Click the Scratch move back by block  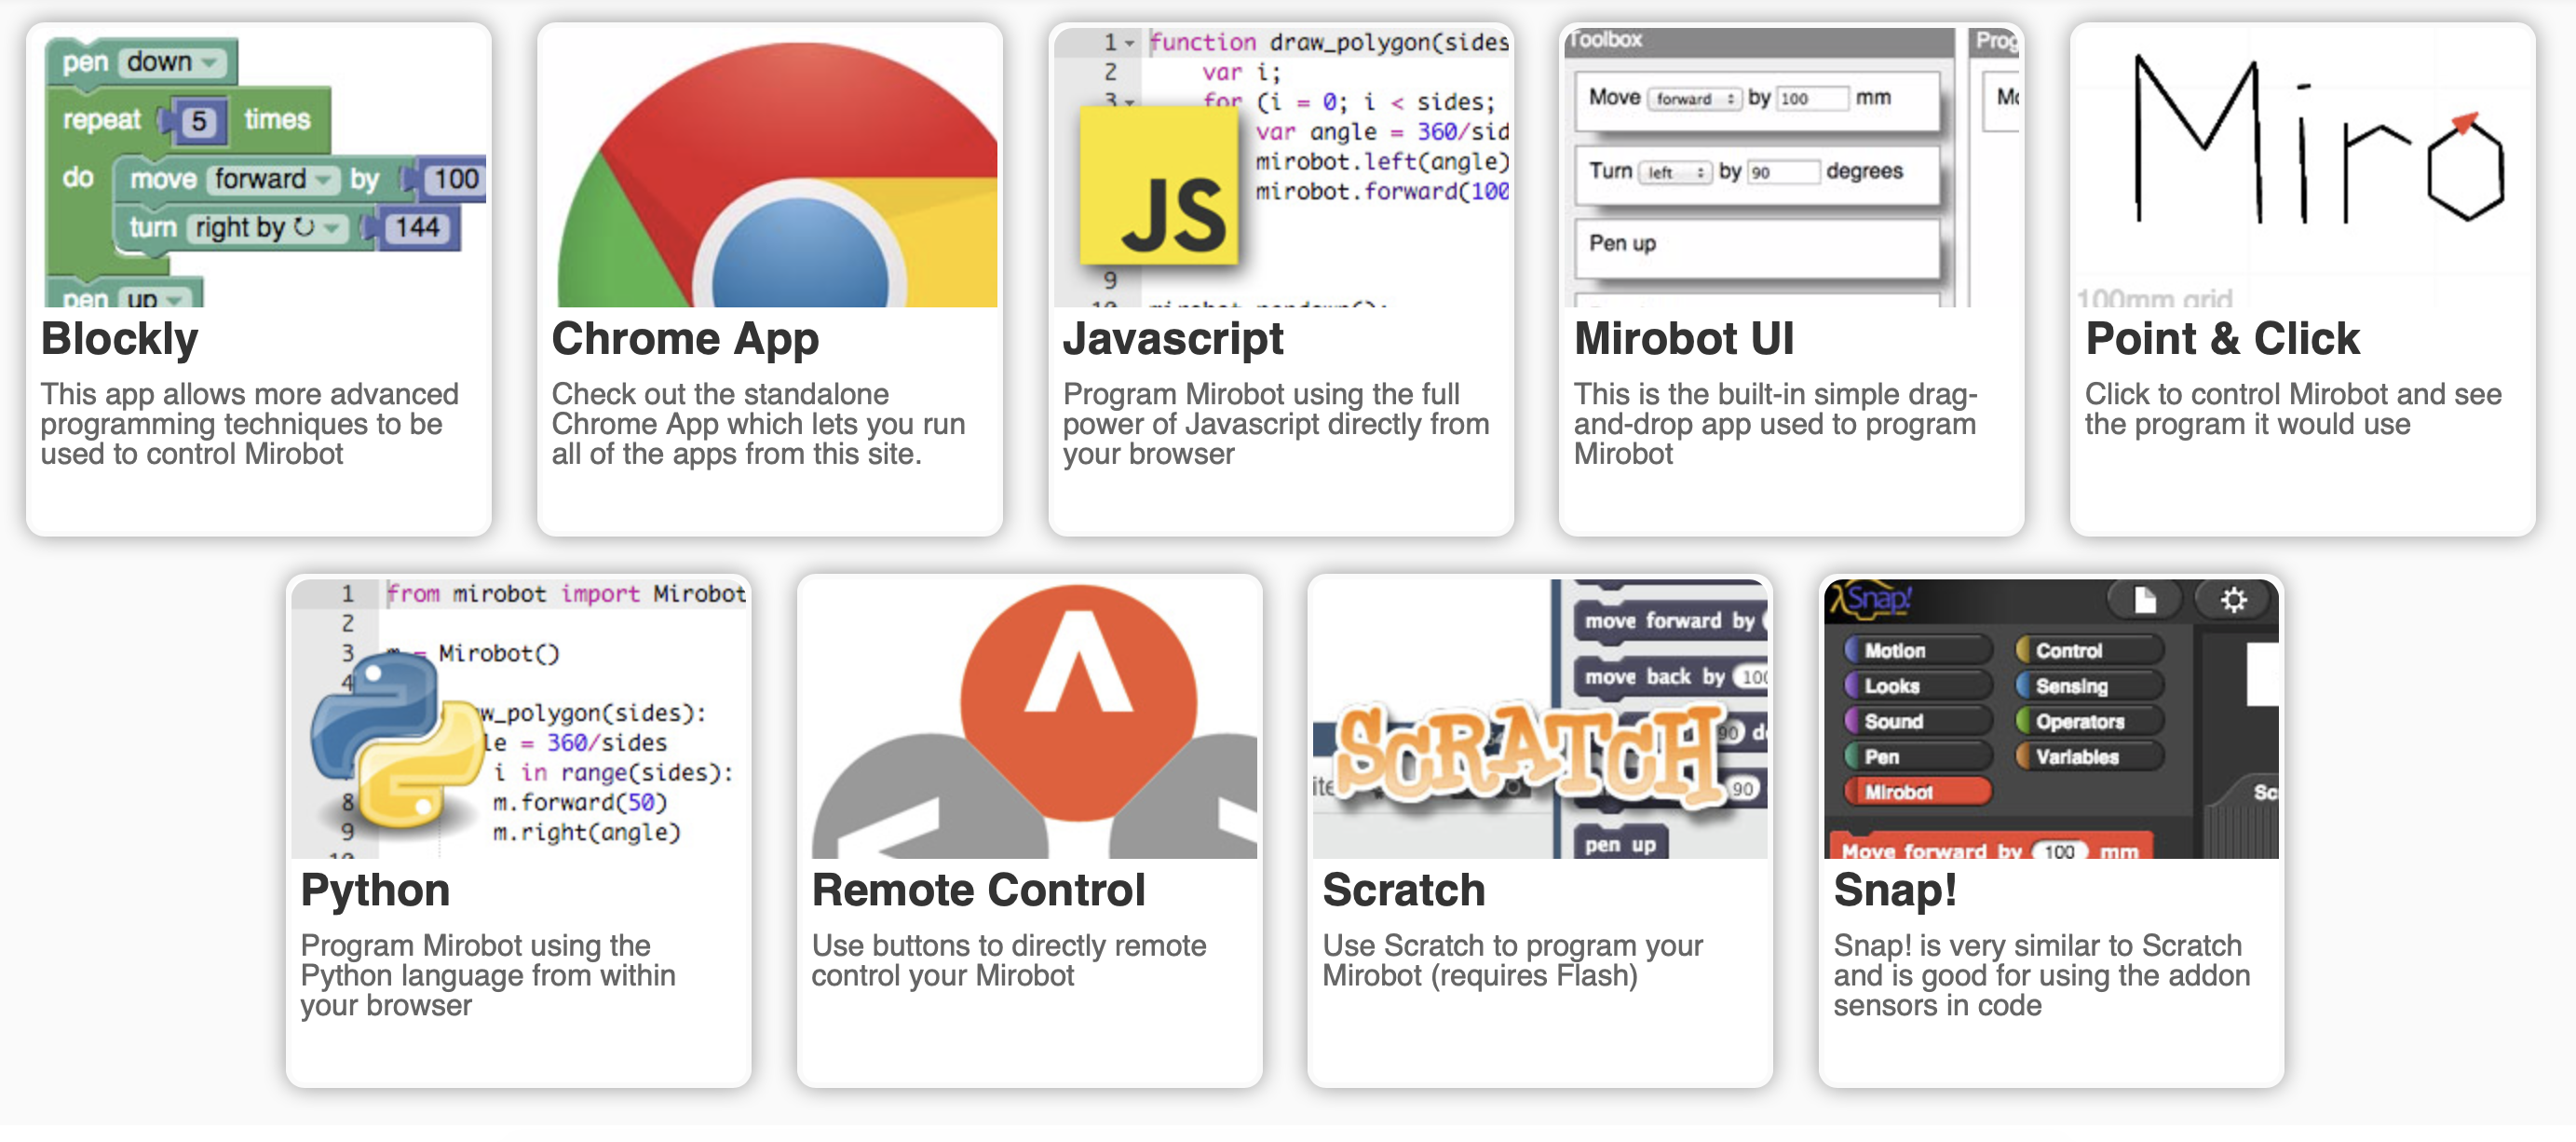[1670, 678]
